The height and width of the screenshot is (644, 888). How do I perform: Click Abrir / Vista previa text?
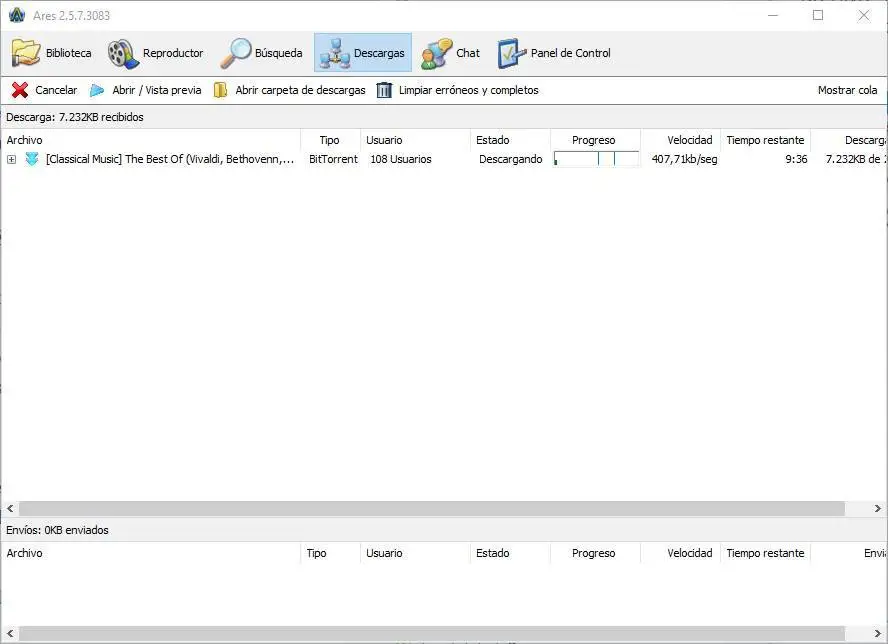(x=157, y=90)
